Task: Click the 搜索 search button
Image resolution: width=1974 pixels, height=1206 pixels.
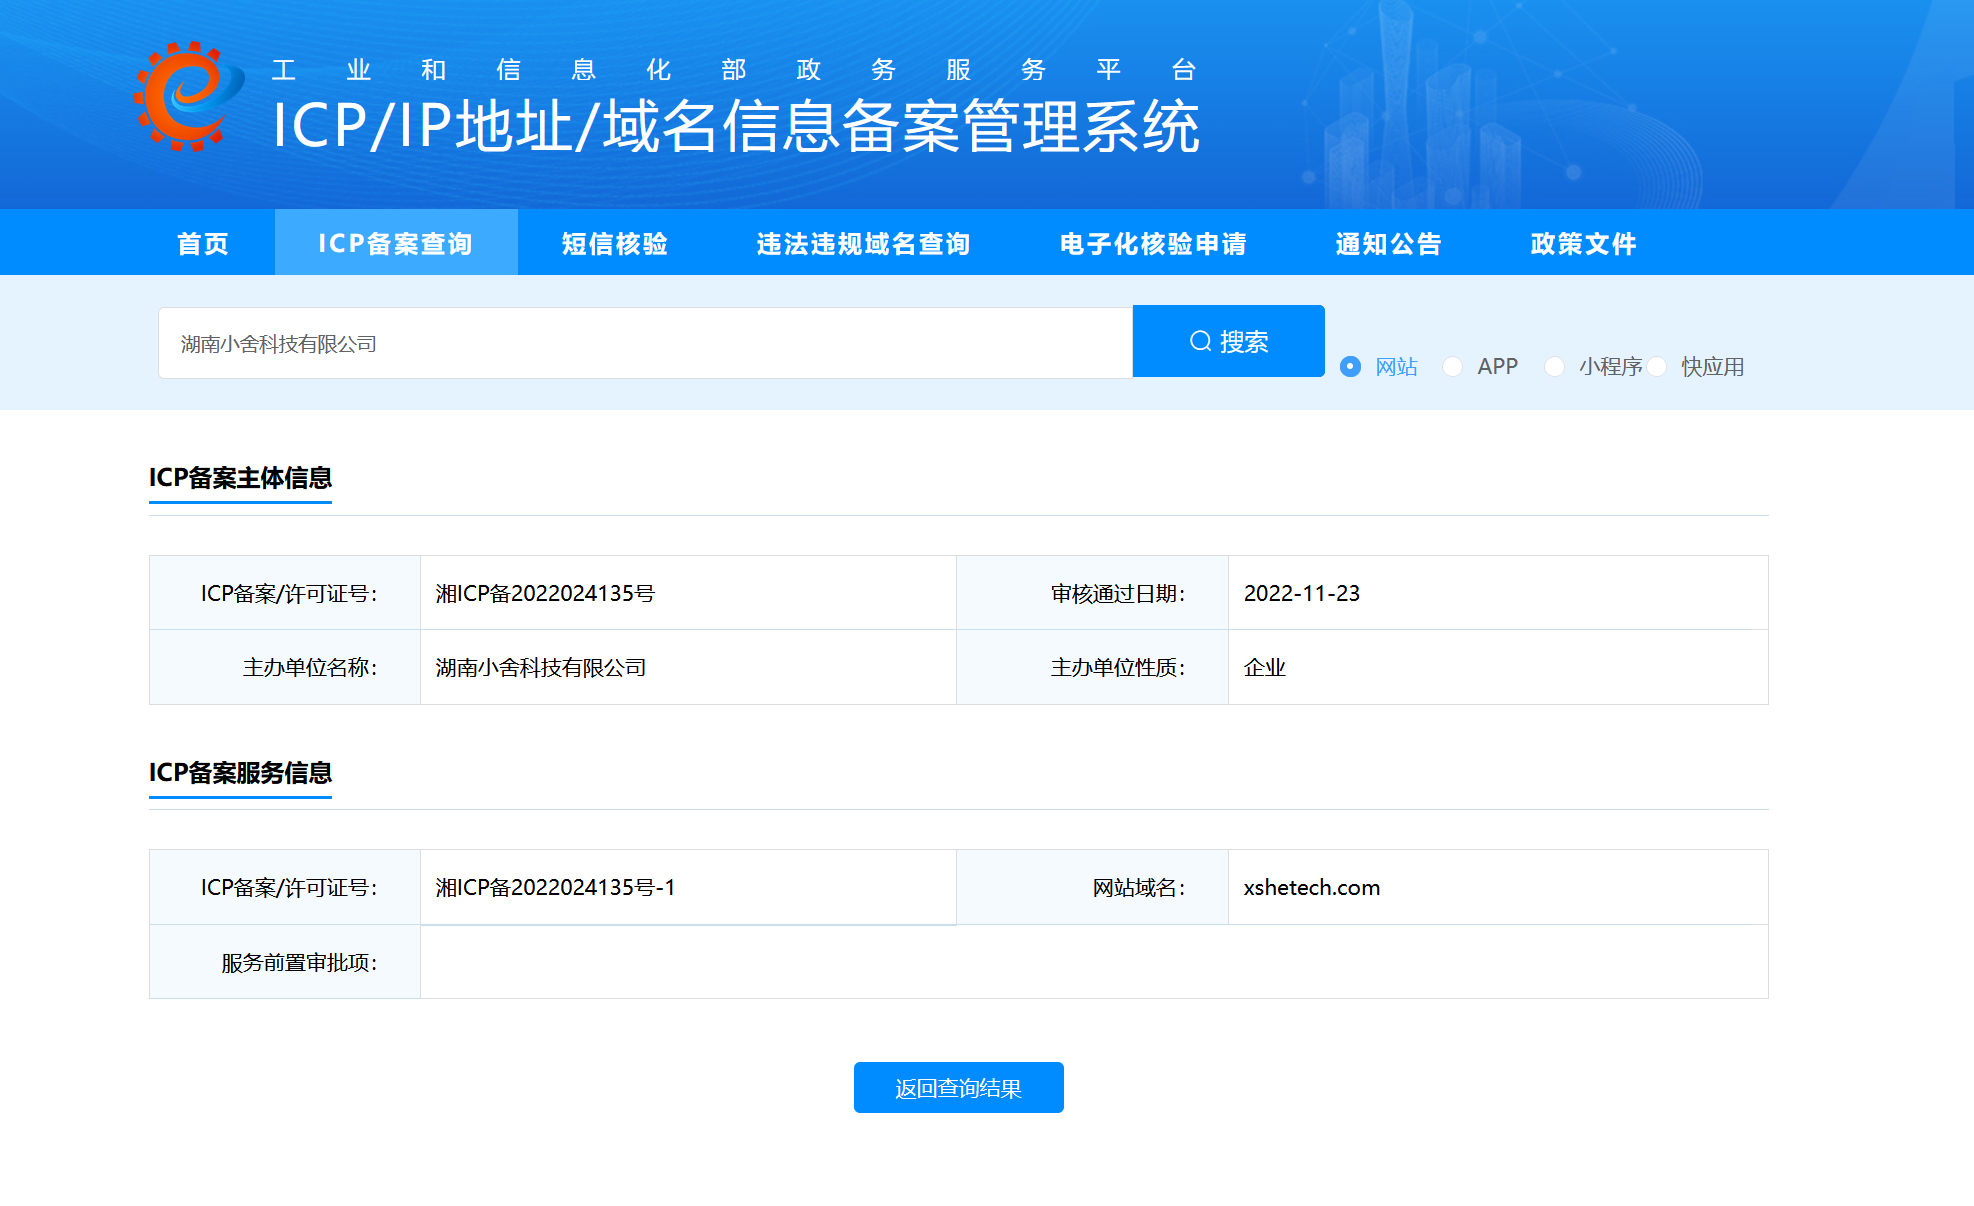Action: click(1229, 341)
